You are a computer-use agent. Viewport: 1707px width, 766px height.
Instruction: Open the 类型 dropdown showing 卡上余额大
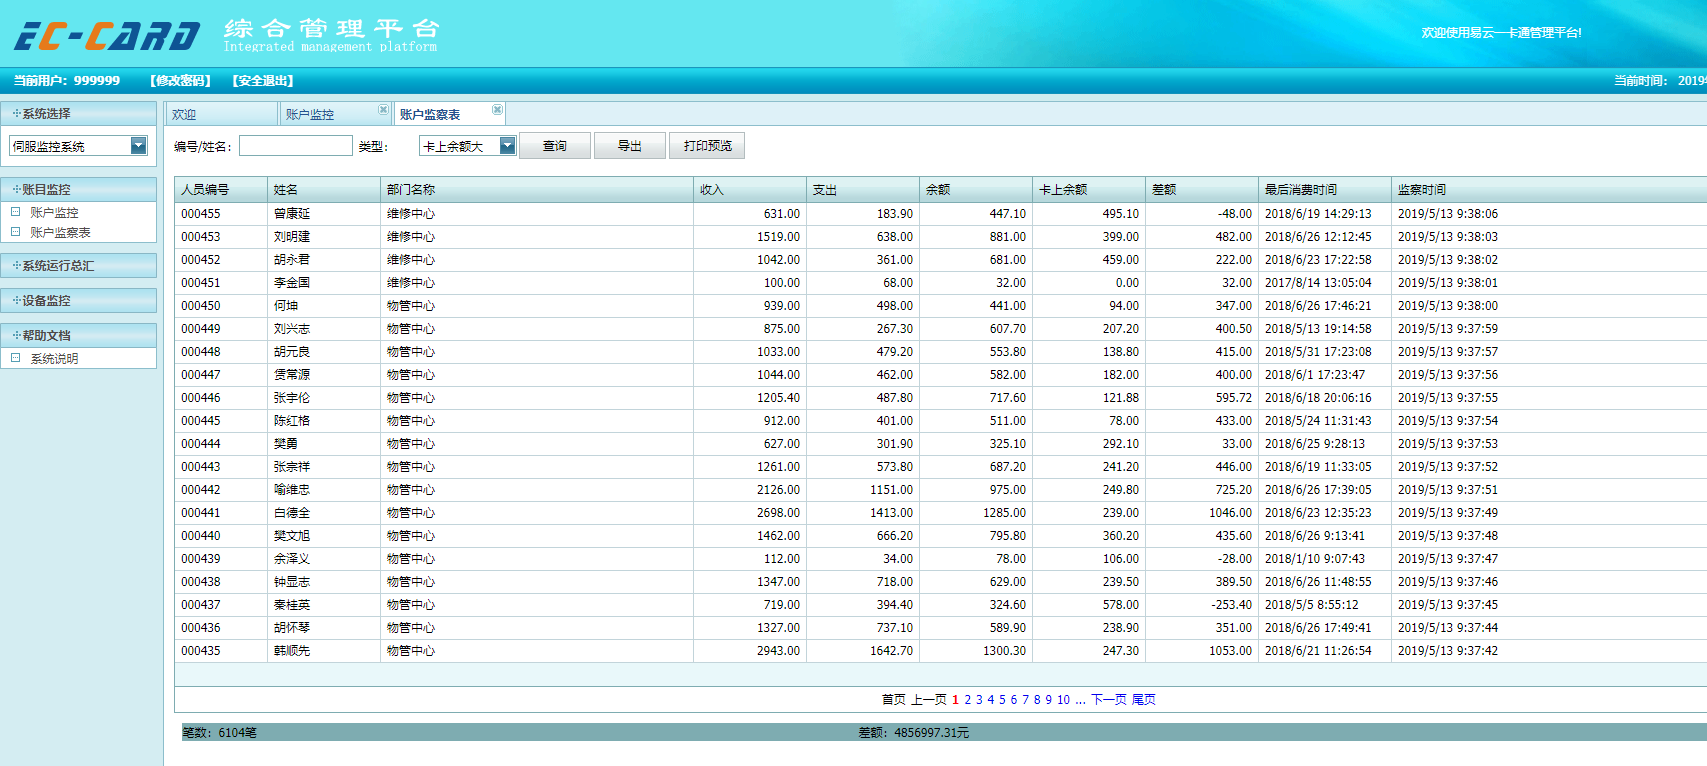pyautogui.click(x=507, y=146)
